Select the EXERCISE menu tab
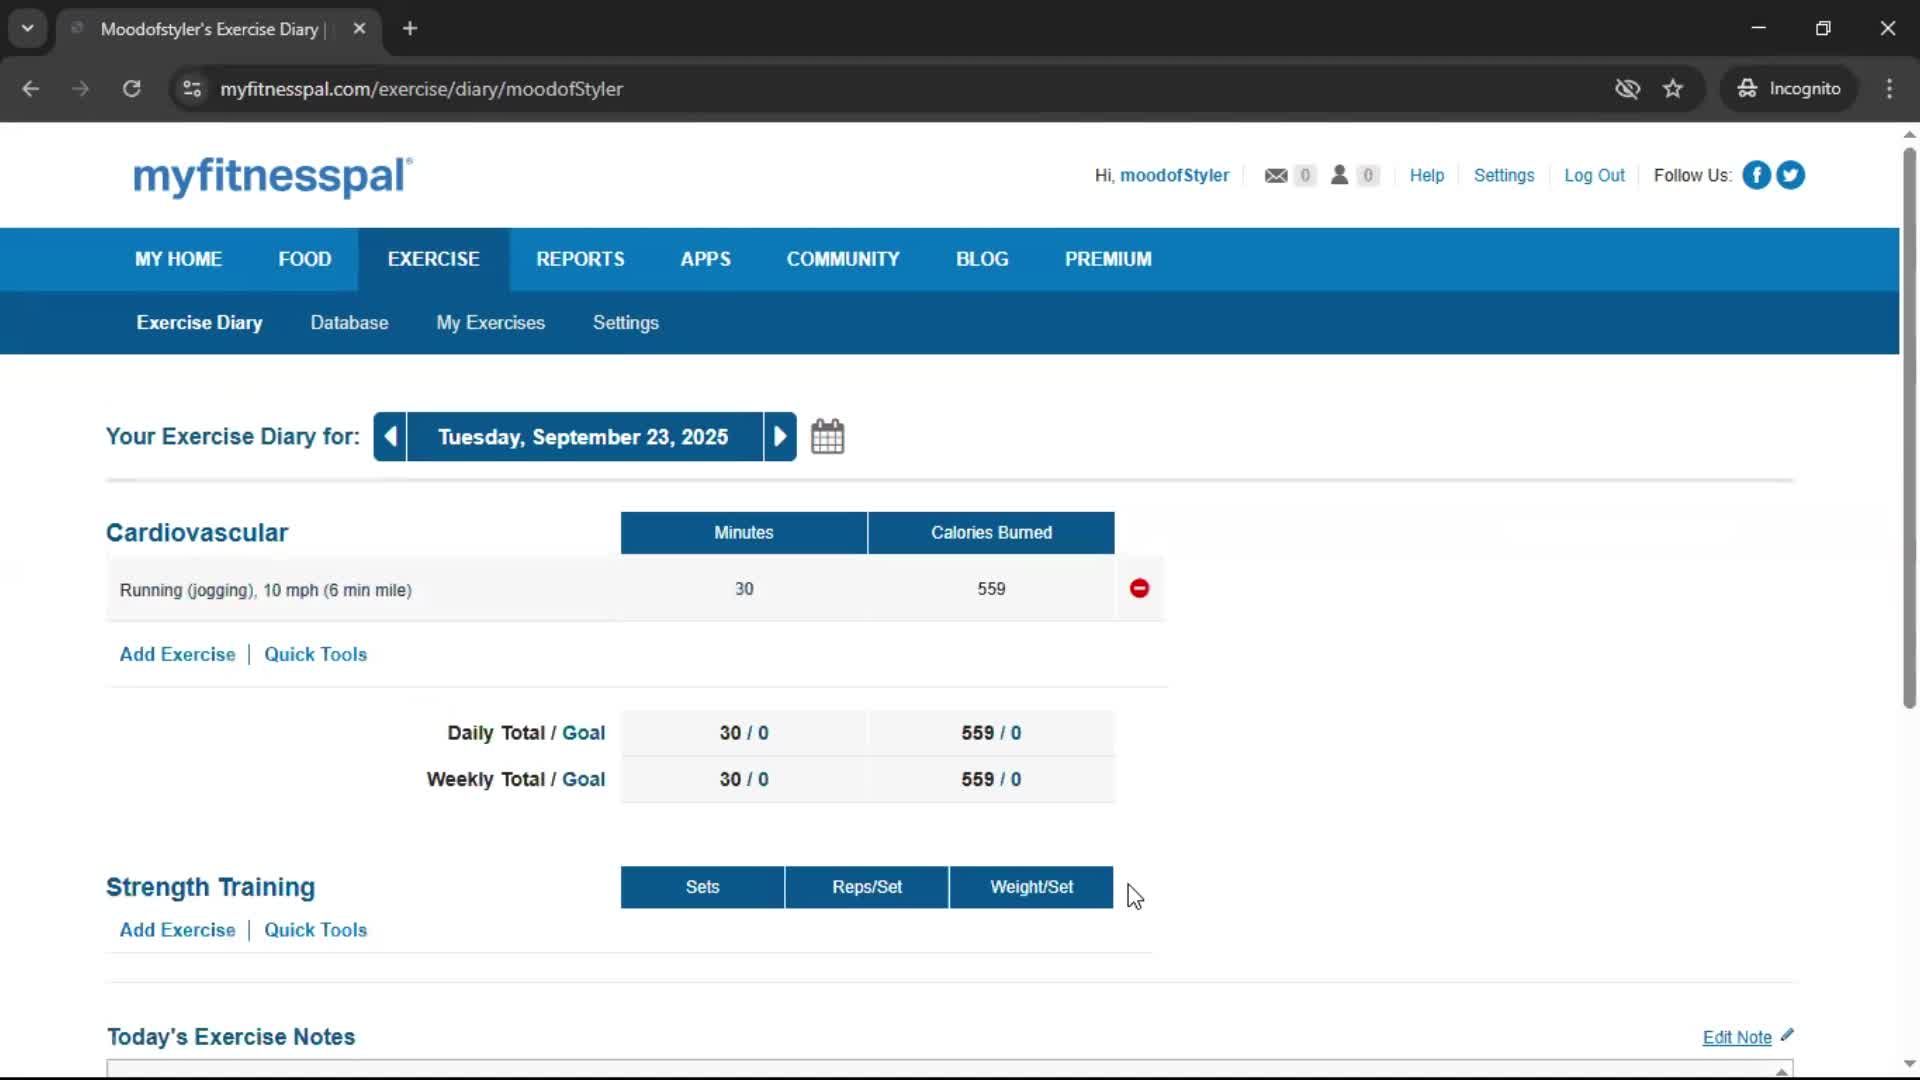The image size is (1920, 1080). tap(434, 259)
